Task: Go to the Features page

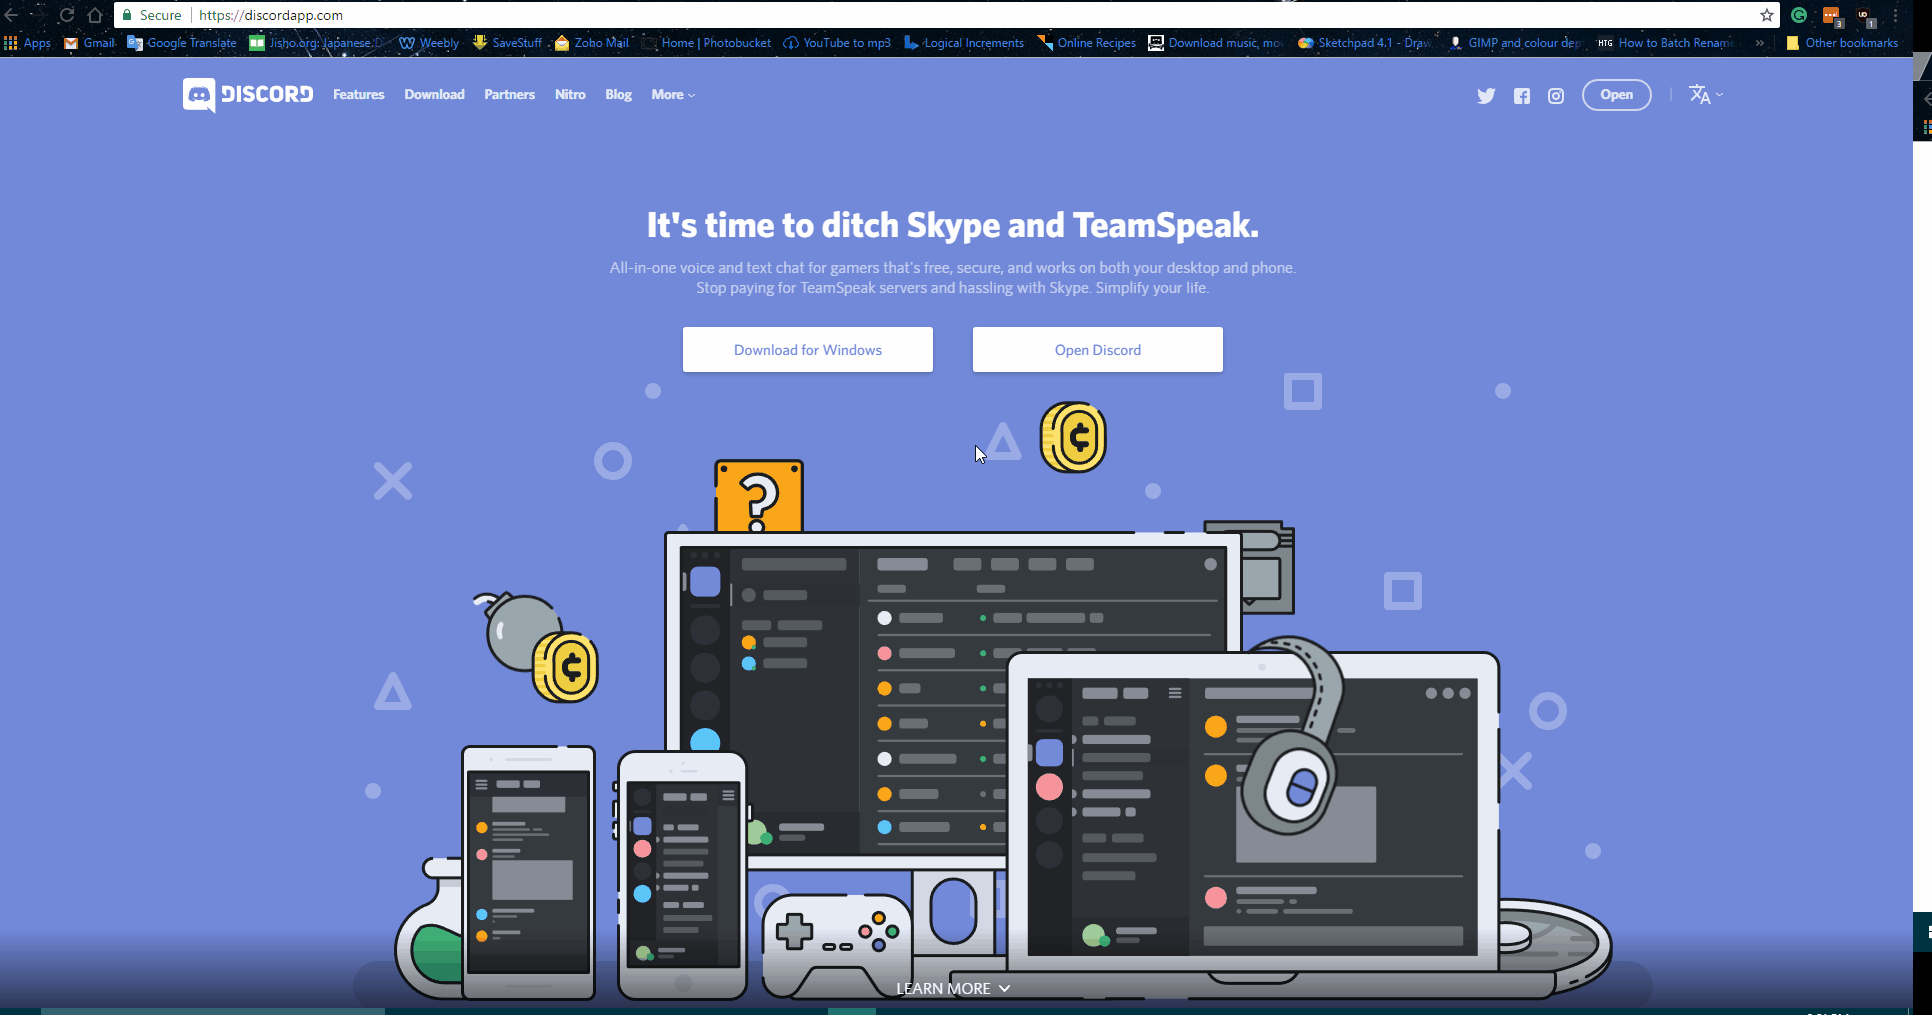Action: [x=359, y=95]
